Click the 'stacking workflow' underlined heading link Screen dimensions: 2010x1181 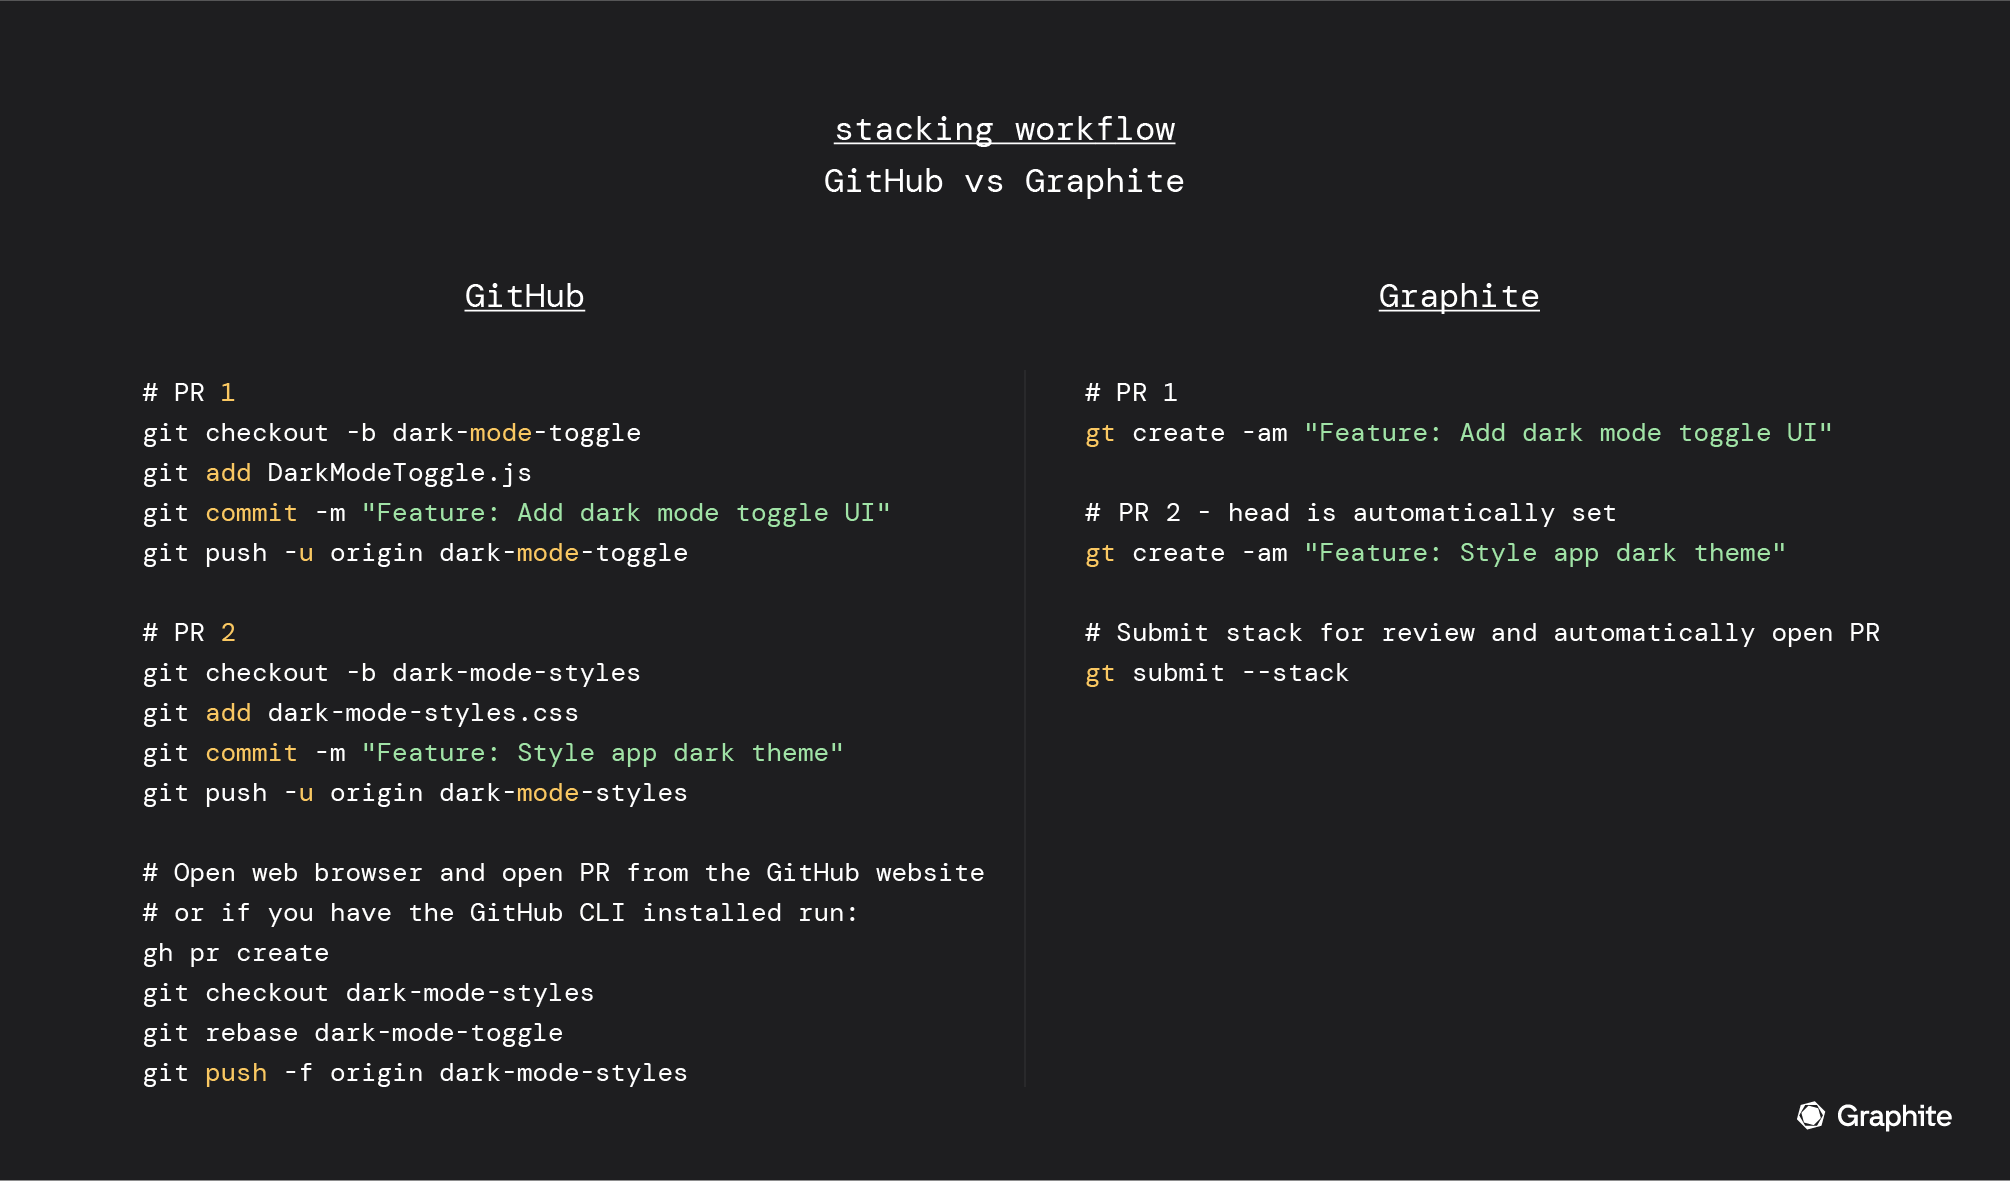1004,128
